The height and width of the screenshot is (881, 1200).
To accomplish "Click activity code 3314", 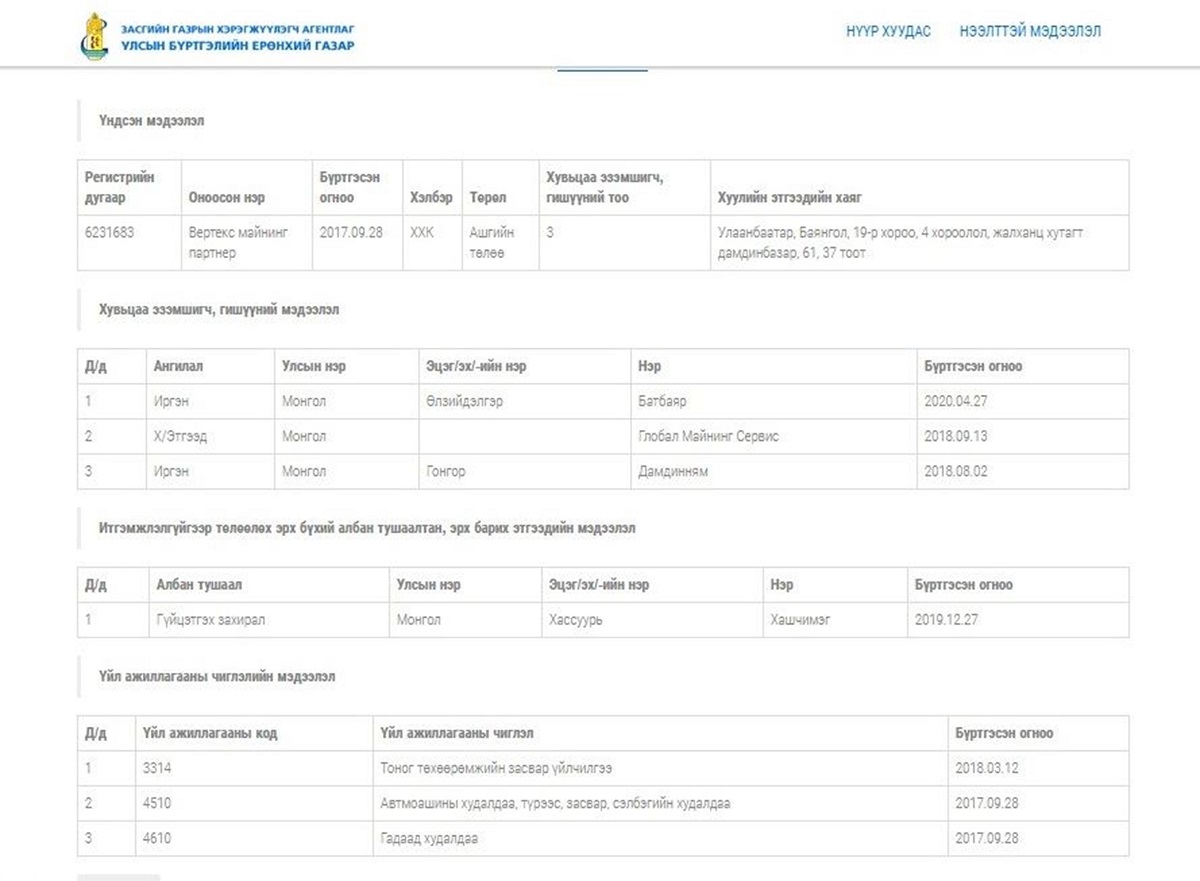I will coord(158,768).
